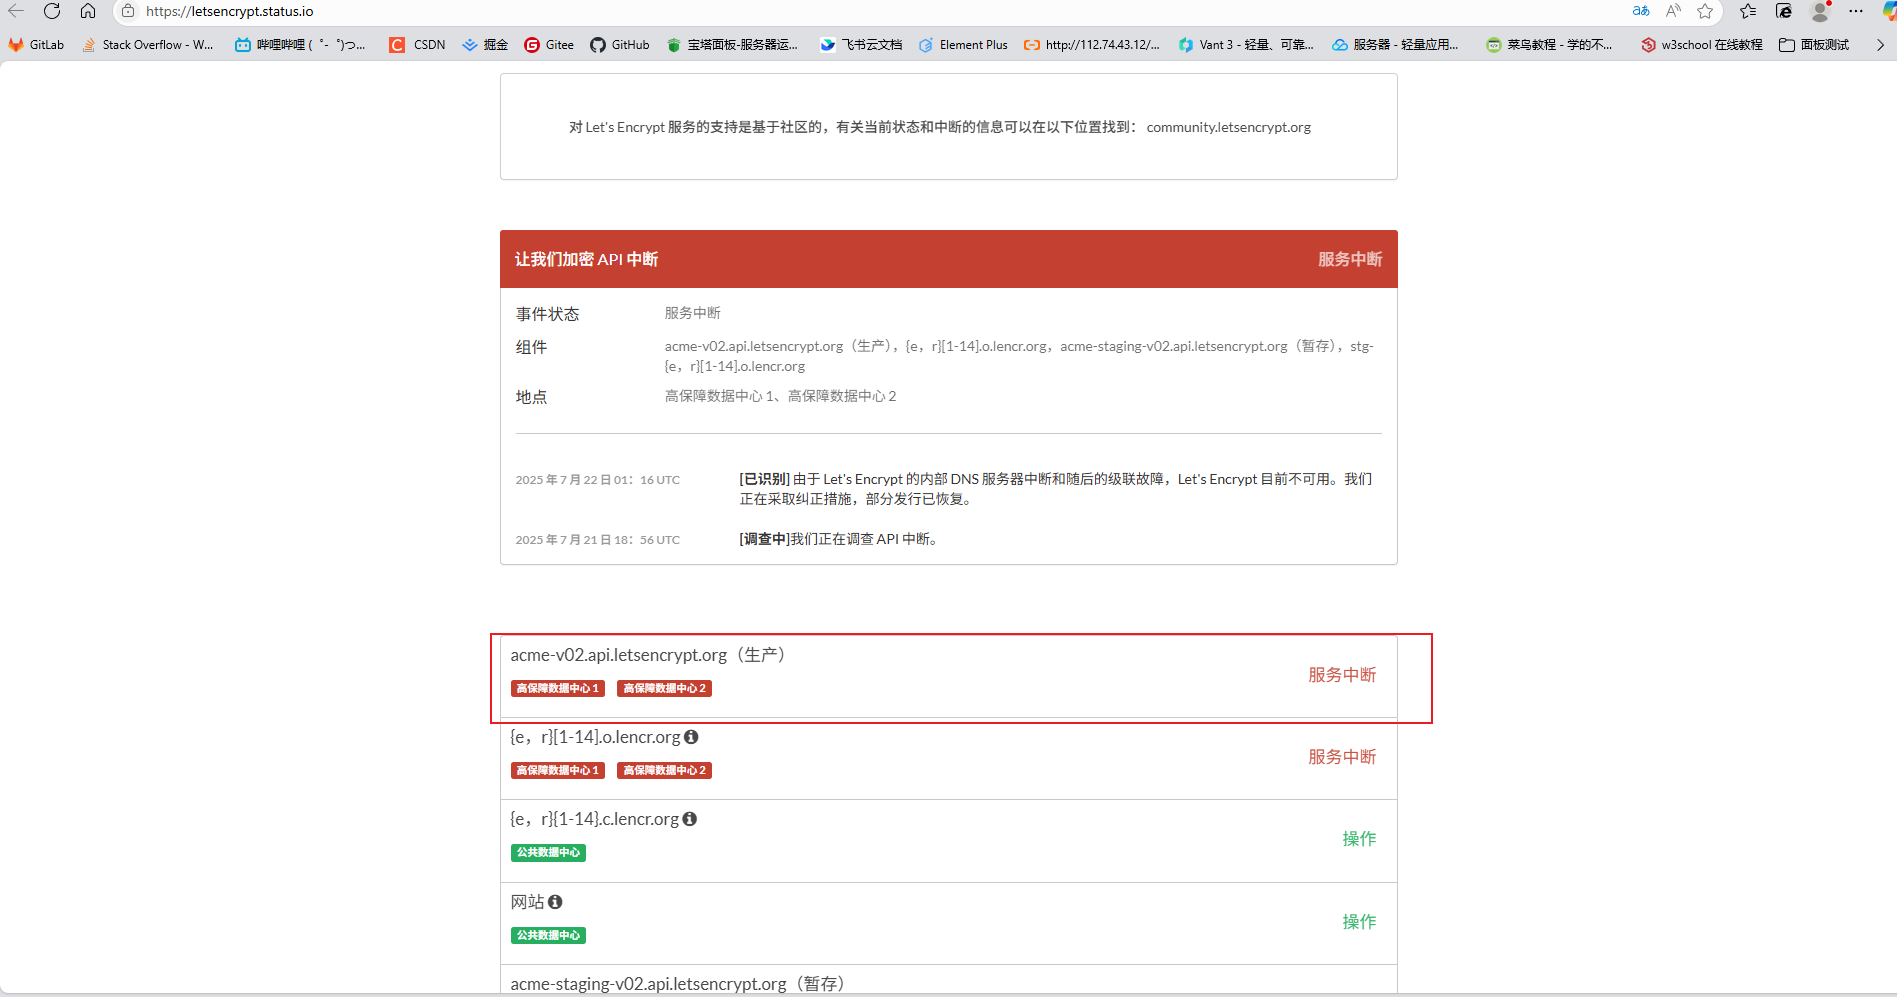The width and height of the screenshot is (1897, 997).
Task: Open the 宝塔面板 bookmark
Action: [732, 45]
